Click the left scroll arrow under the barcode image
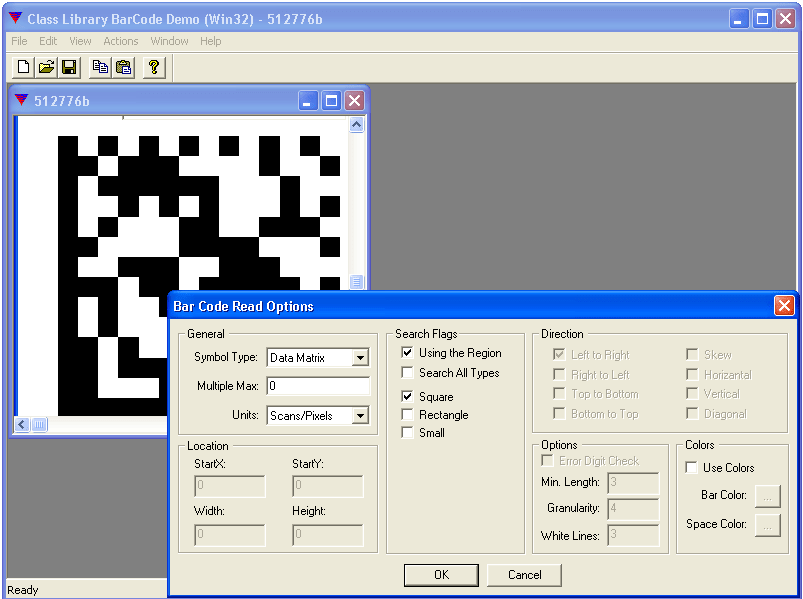This screenshot has width=803, height=599. click(21, 424)
